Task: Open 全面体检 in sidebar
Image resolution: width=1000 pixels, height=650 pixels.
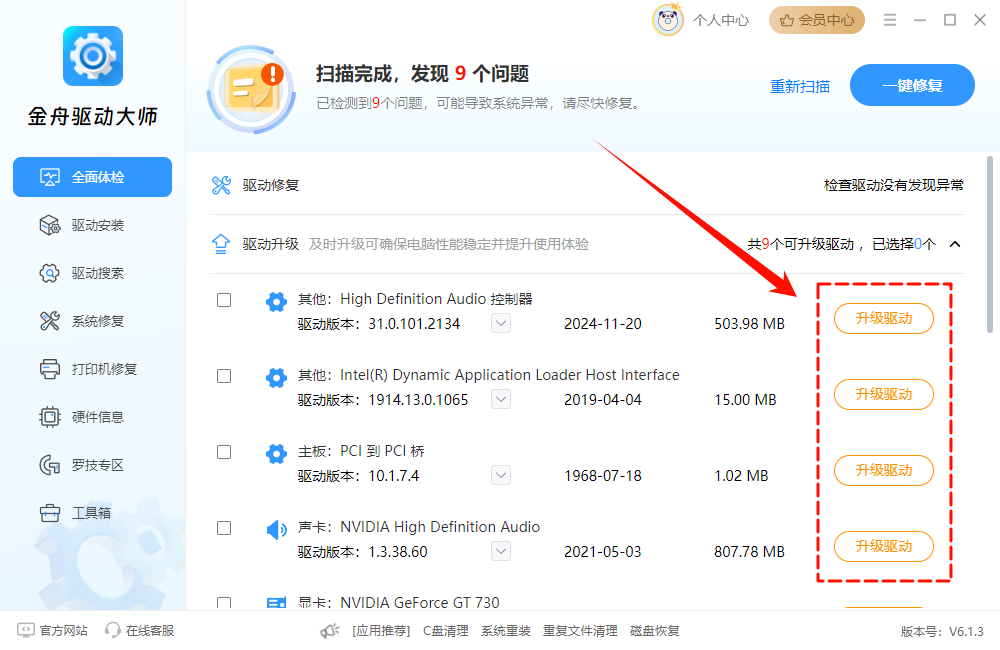Action: tap(92, 177)
